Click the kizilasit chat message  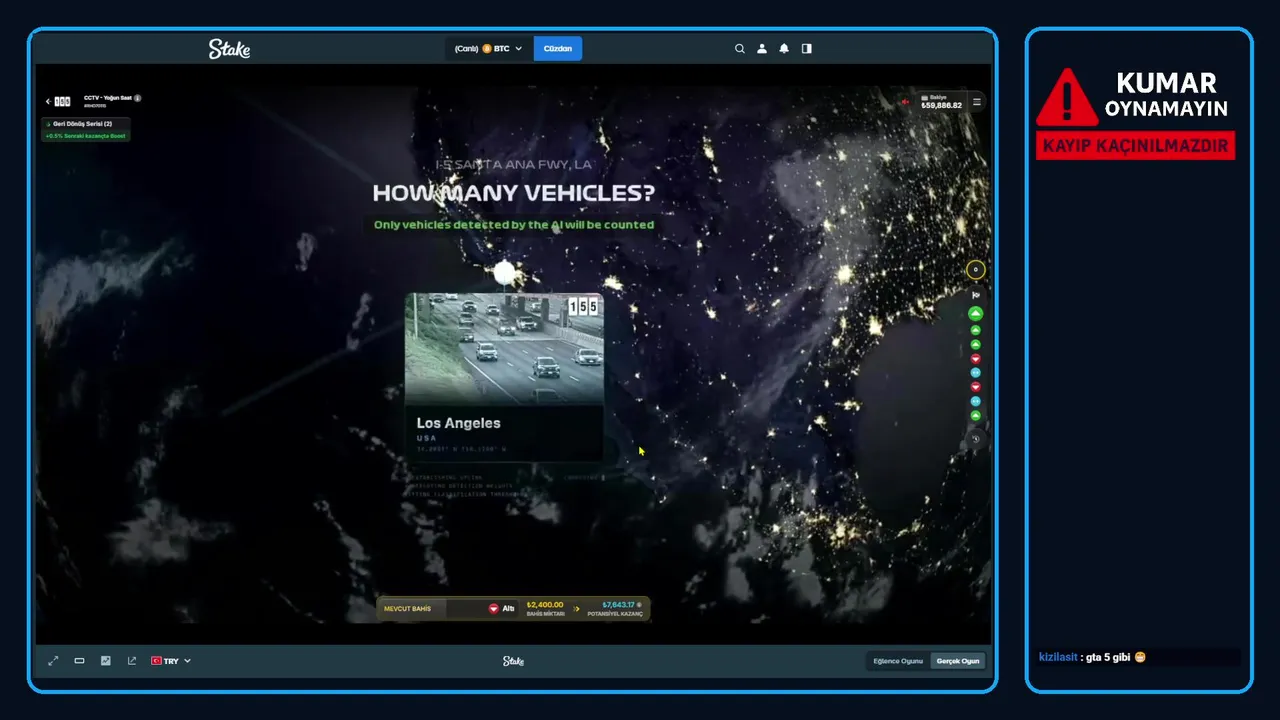pyautogui.click(x=1092, y=657)
